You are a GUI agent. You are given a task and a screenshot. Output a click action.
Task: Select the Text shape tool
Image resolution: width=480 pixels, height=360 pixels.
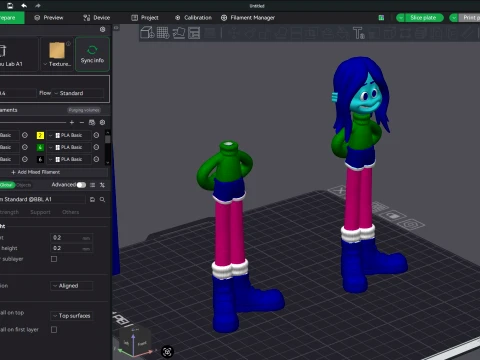[x=359, y=33]
